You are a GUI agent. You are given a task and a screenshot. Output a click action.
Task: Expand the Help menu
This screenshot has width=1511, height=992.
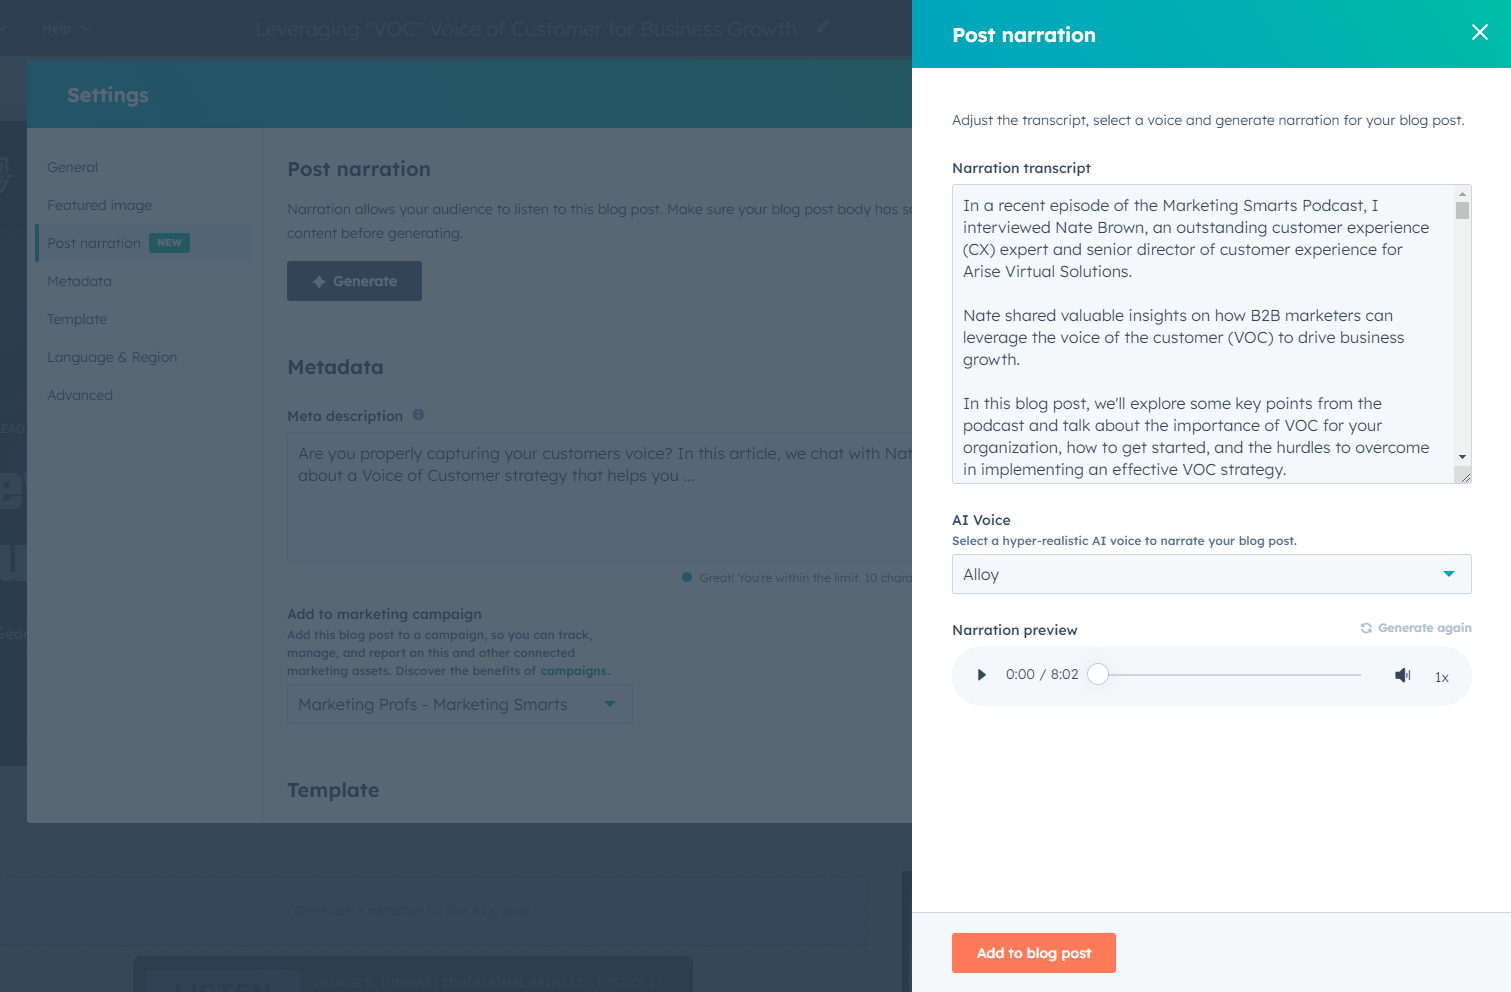[64, 28]
